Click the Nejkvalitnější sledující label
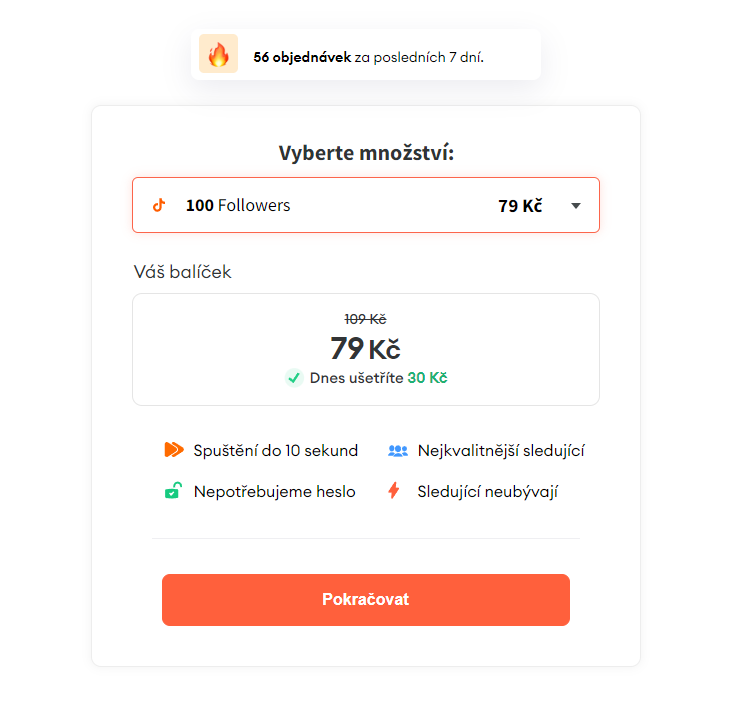The image size is (739, 707). [x=501, y=451]
